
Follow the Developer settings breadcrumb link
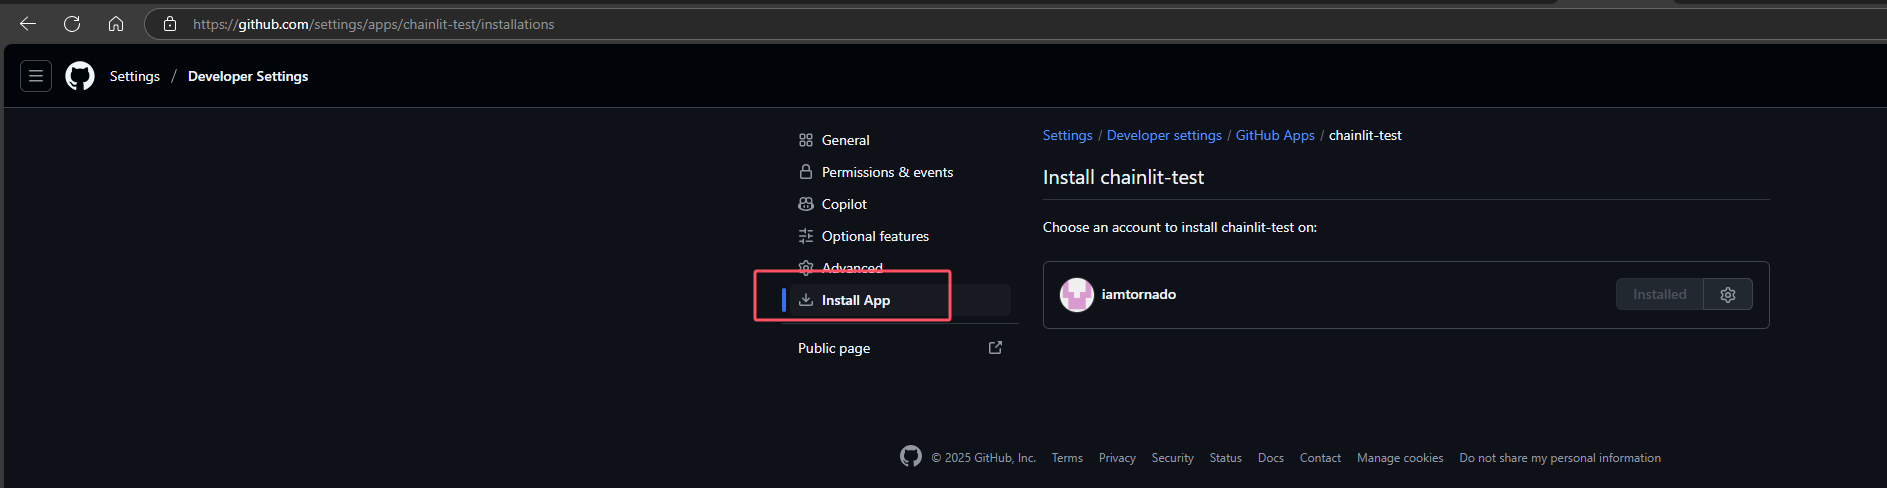tap(1164, 135)
